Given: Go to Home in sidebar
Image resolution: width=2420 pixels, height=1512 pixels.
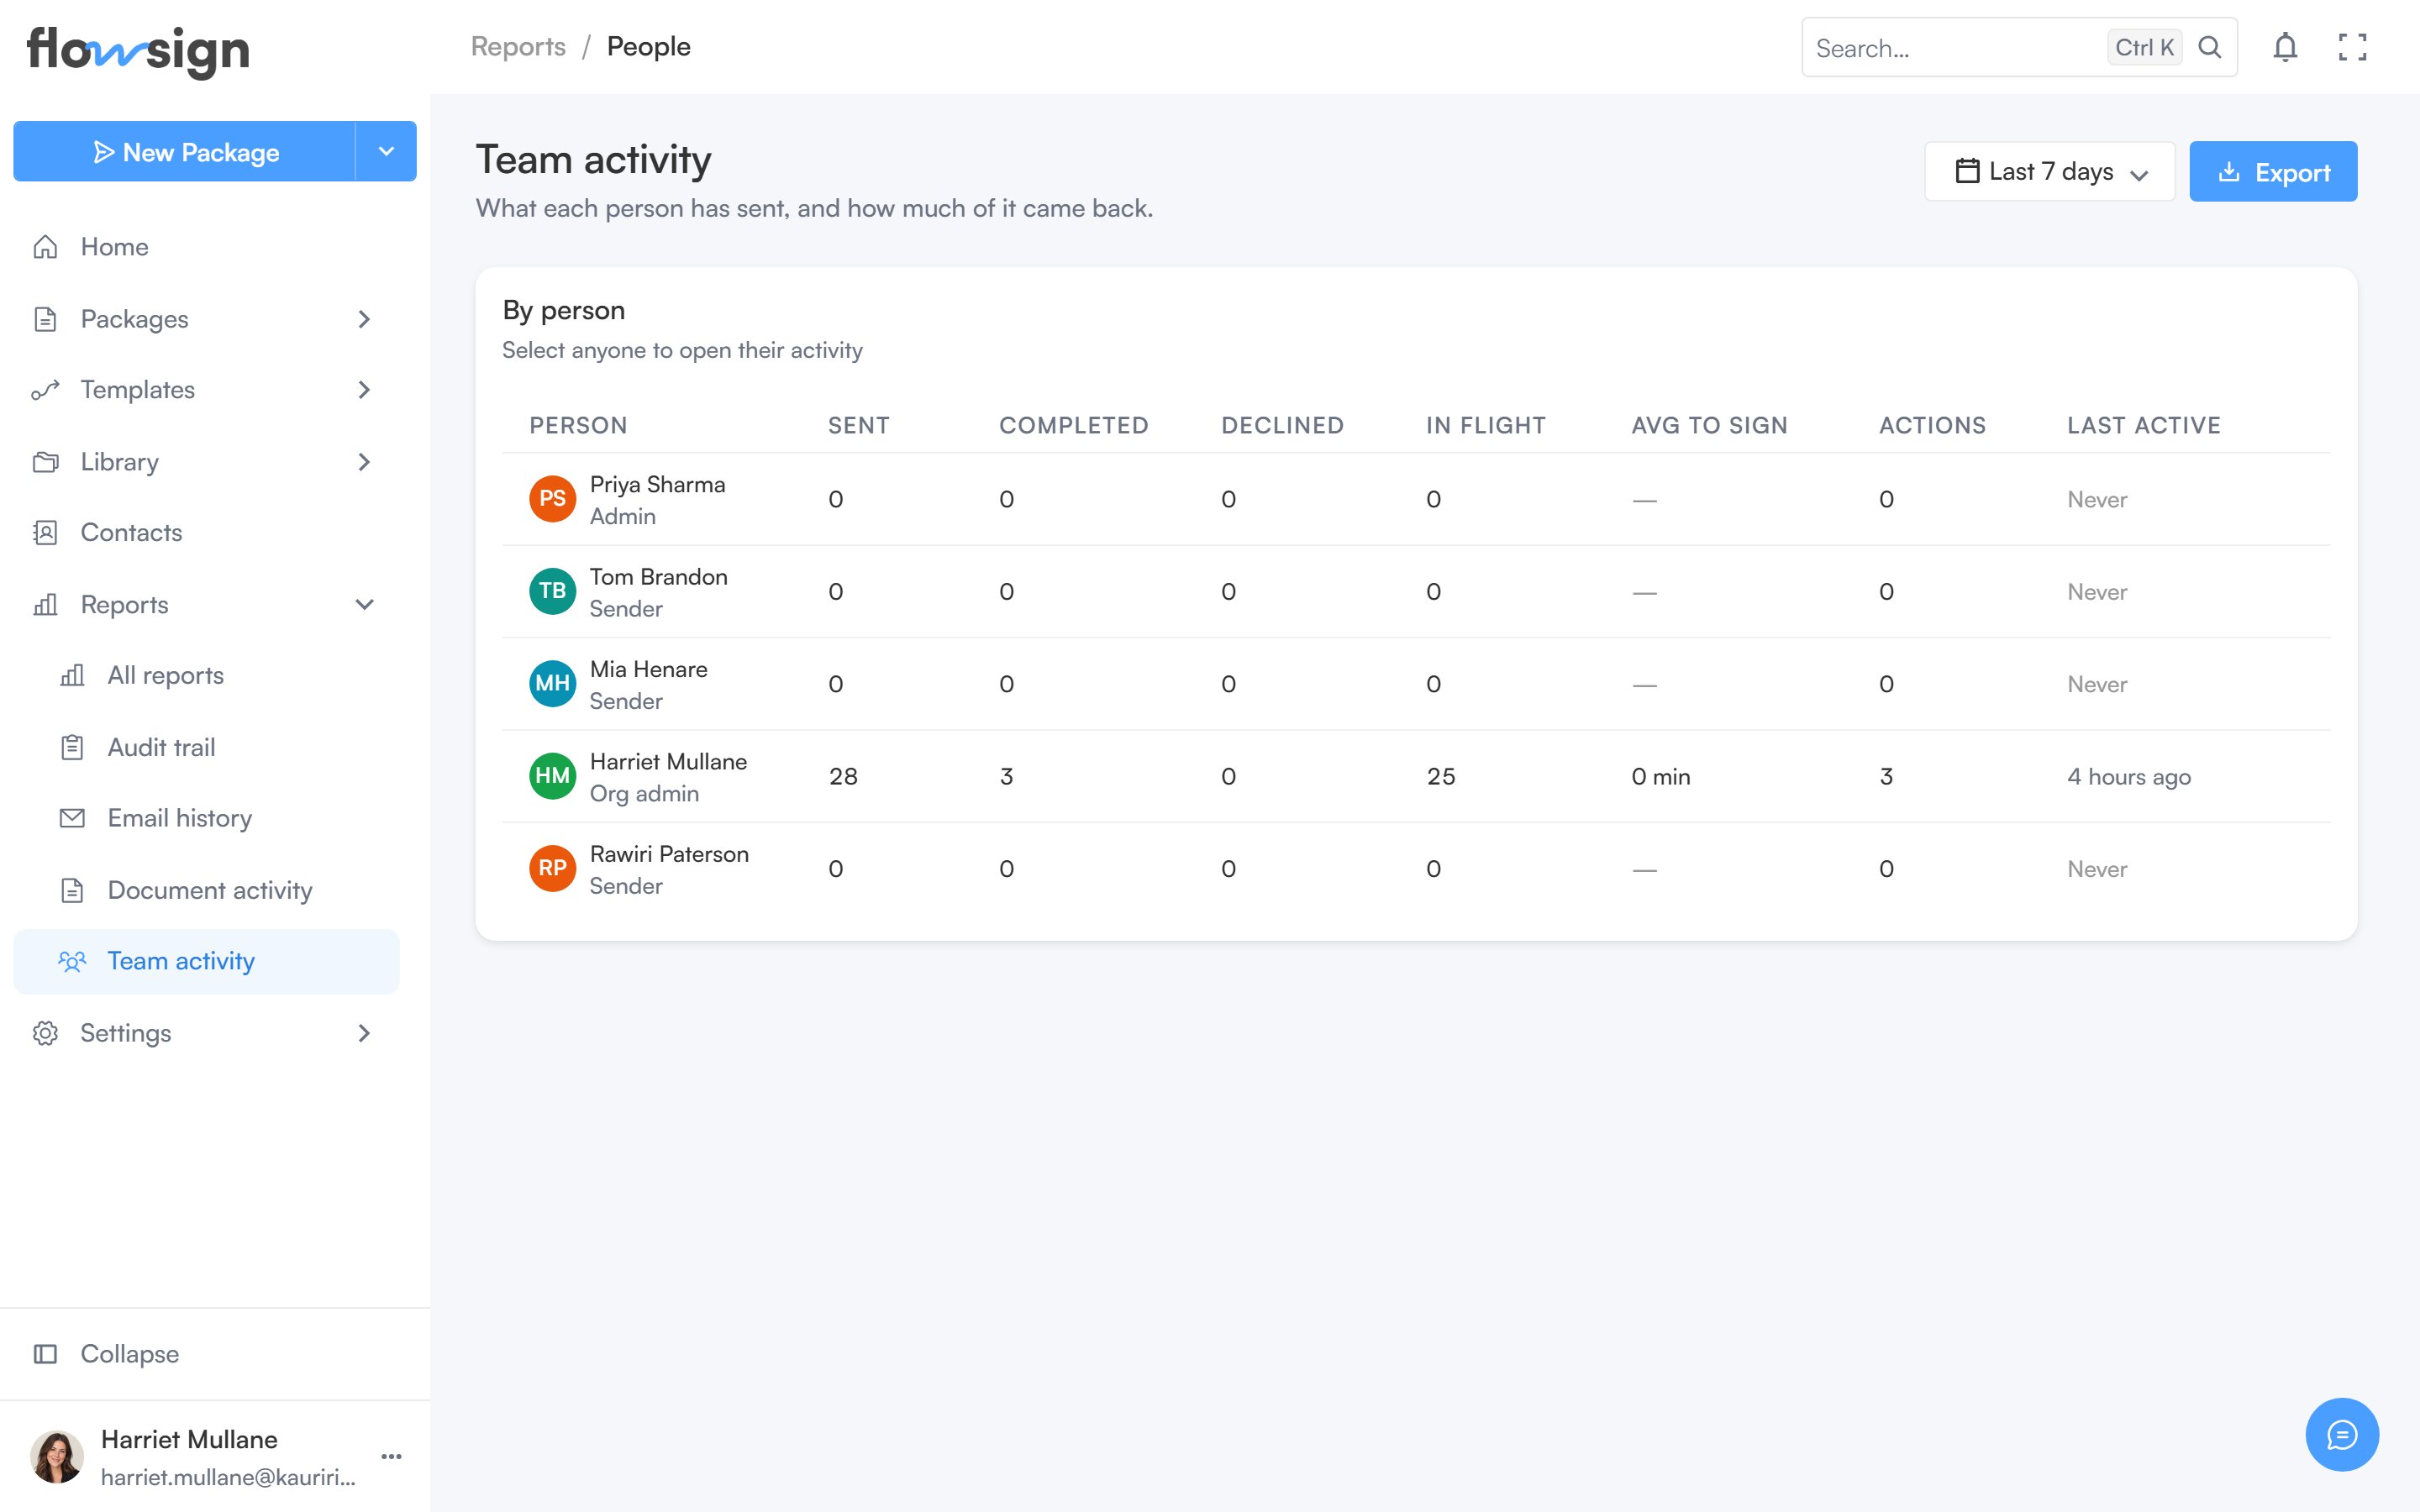Looking at the screenshot, I should [x=206, y=247].
